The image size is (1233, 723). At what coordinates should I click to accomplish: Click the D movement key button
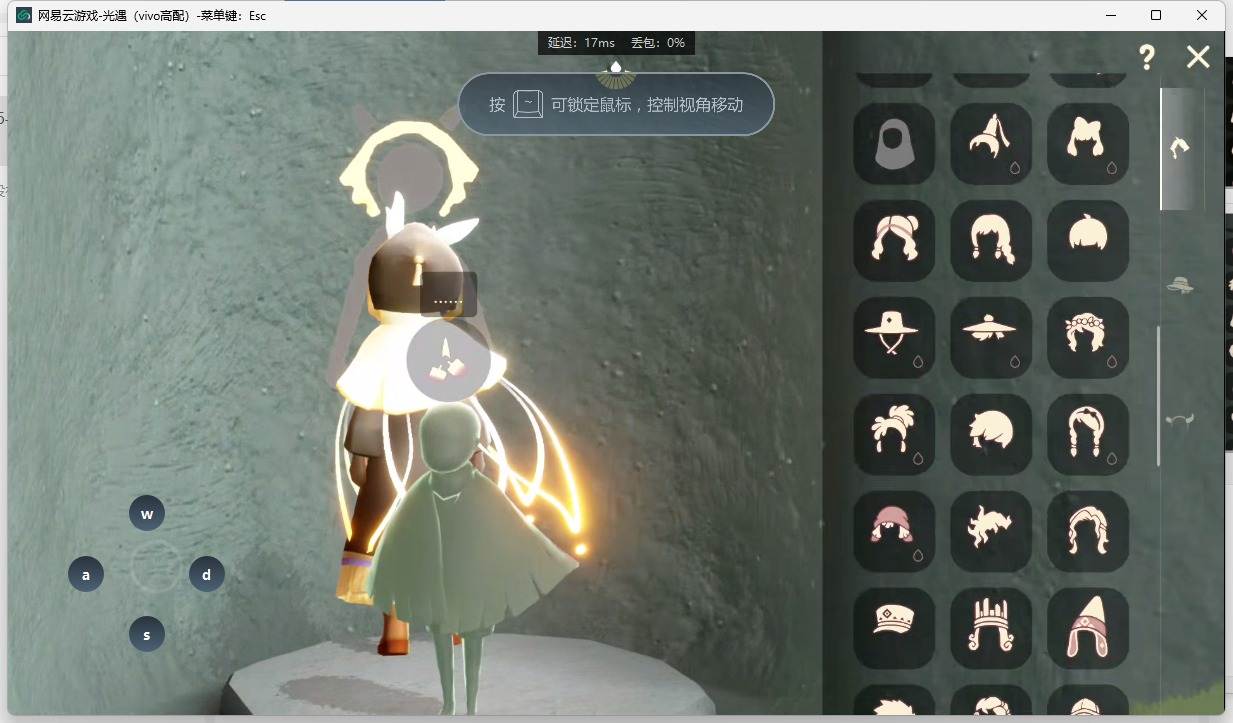point(207,575)
